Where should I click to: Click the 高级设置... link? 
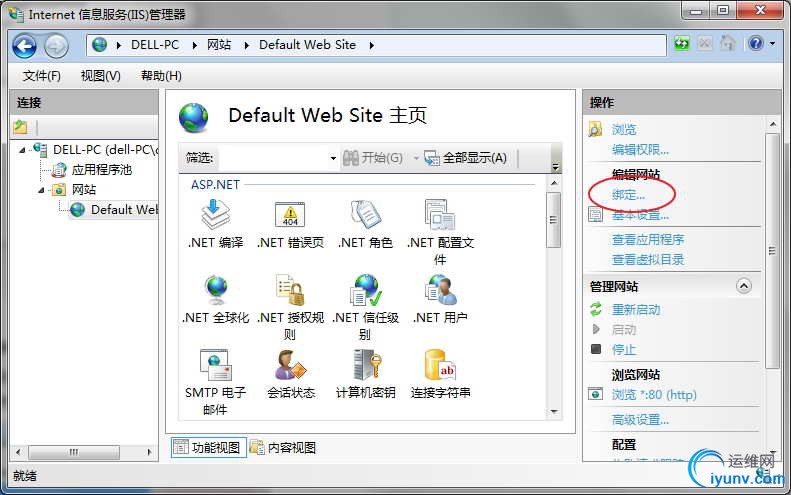point(640,419)
